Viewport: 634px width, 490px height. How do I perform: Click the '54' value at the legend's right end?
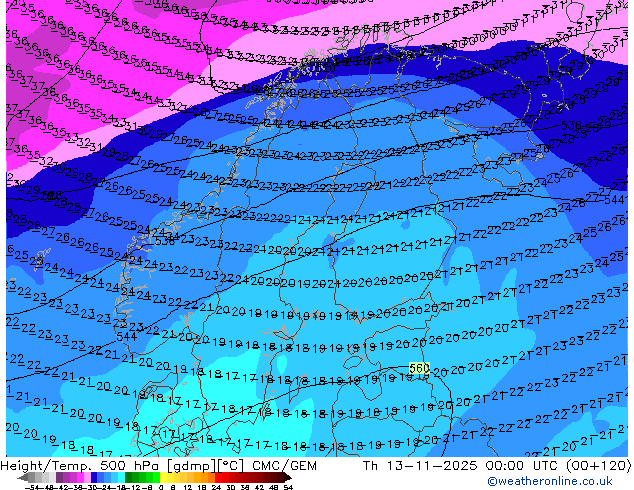[x=288, y=487]
